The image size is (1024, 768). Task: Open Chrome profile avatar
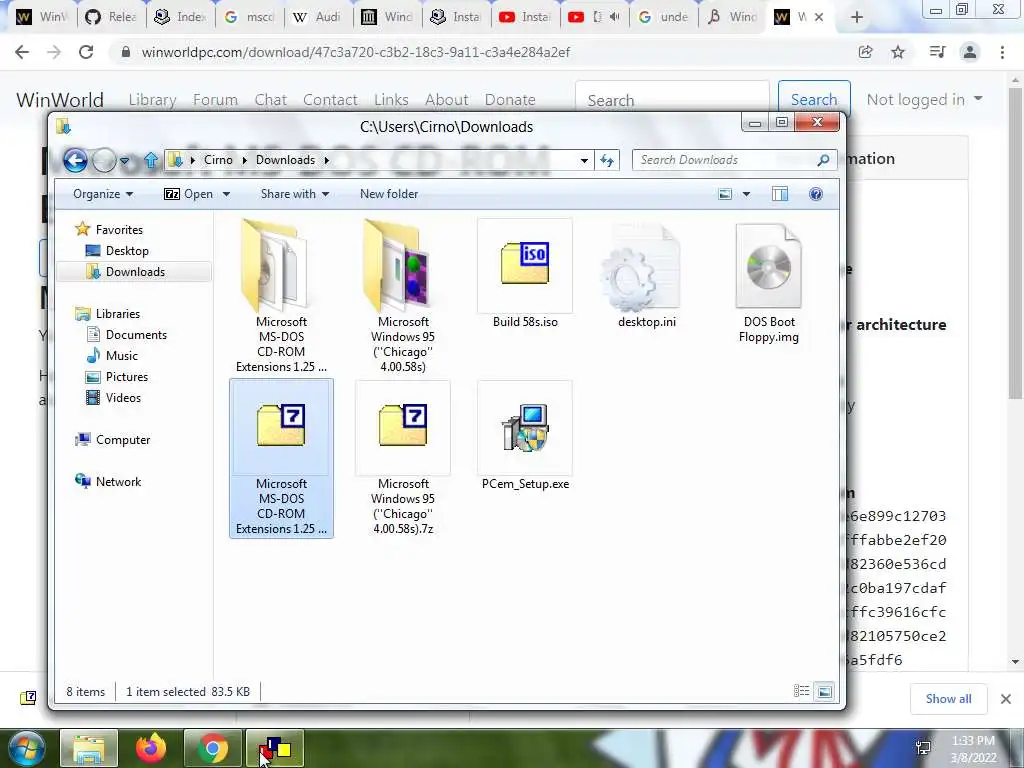[970, 52]
